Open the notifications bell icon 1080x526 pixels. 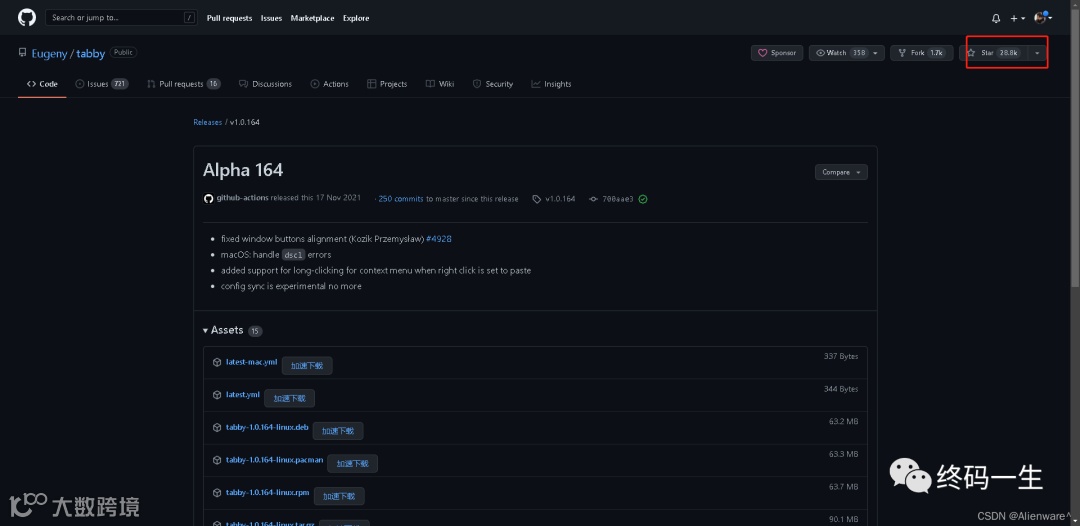point(996,19)
